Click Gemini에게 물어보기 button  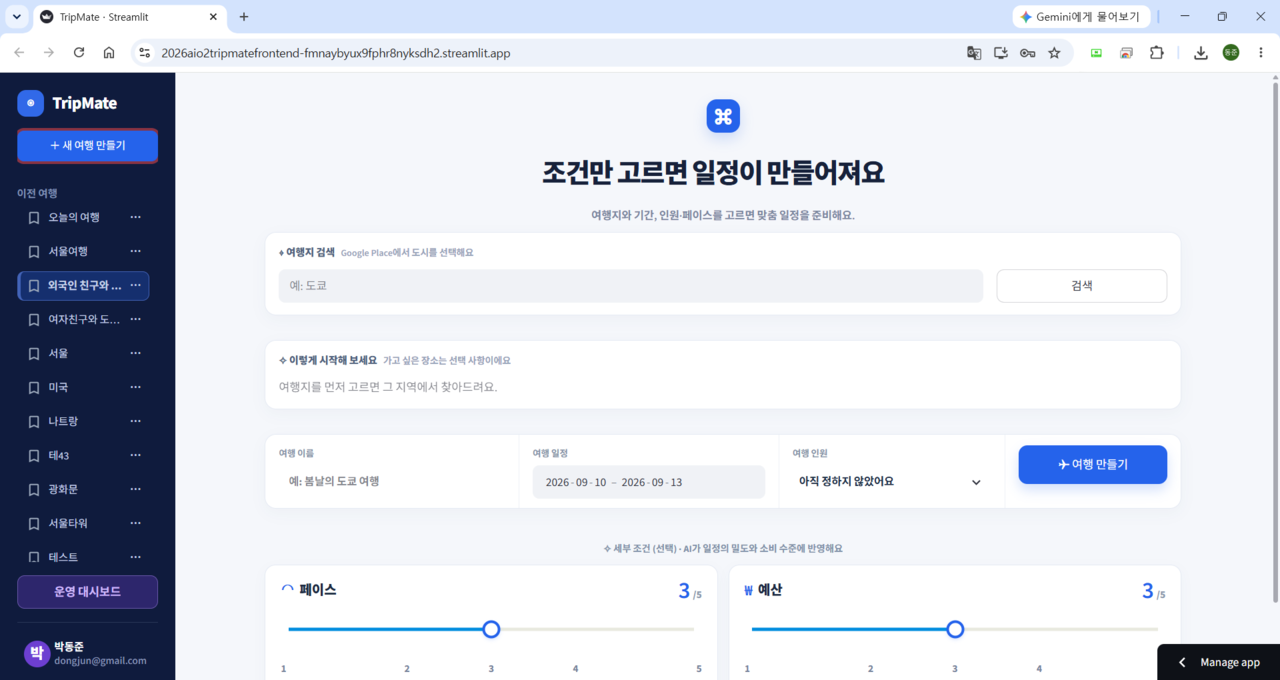pyautogui.click(x=1081, y=17)
